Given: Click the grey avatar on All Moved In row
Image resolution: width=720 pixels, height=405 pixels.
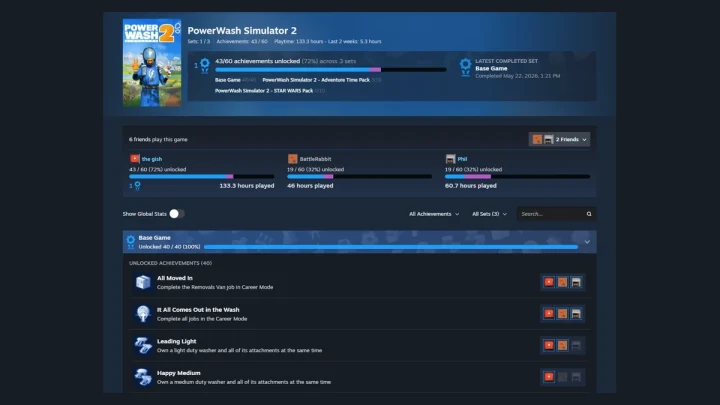Looking at the screenshot, I should tap(576, 282).
